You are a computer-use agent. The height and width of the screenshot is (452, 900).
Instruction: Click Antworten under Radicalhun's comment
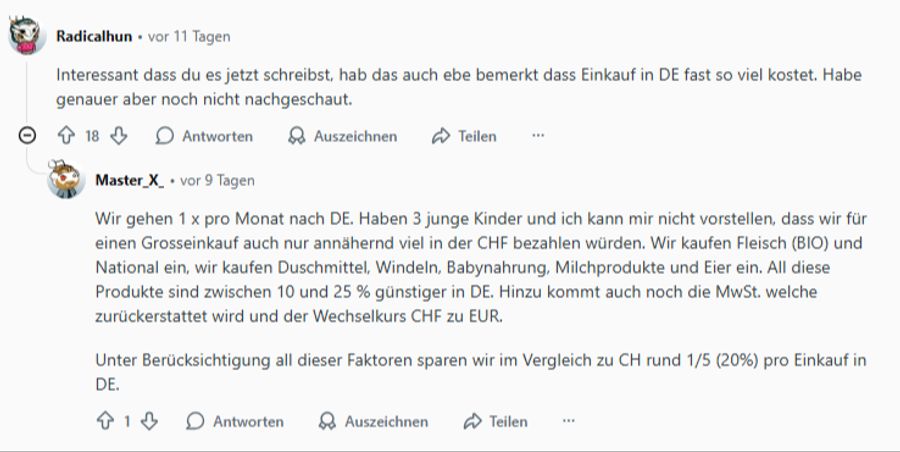point(205,136)
